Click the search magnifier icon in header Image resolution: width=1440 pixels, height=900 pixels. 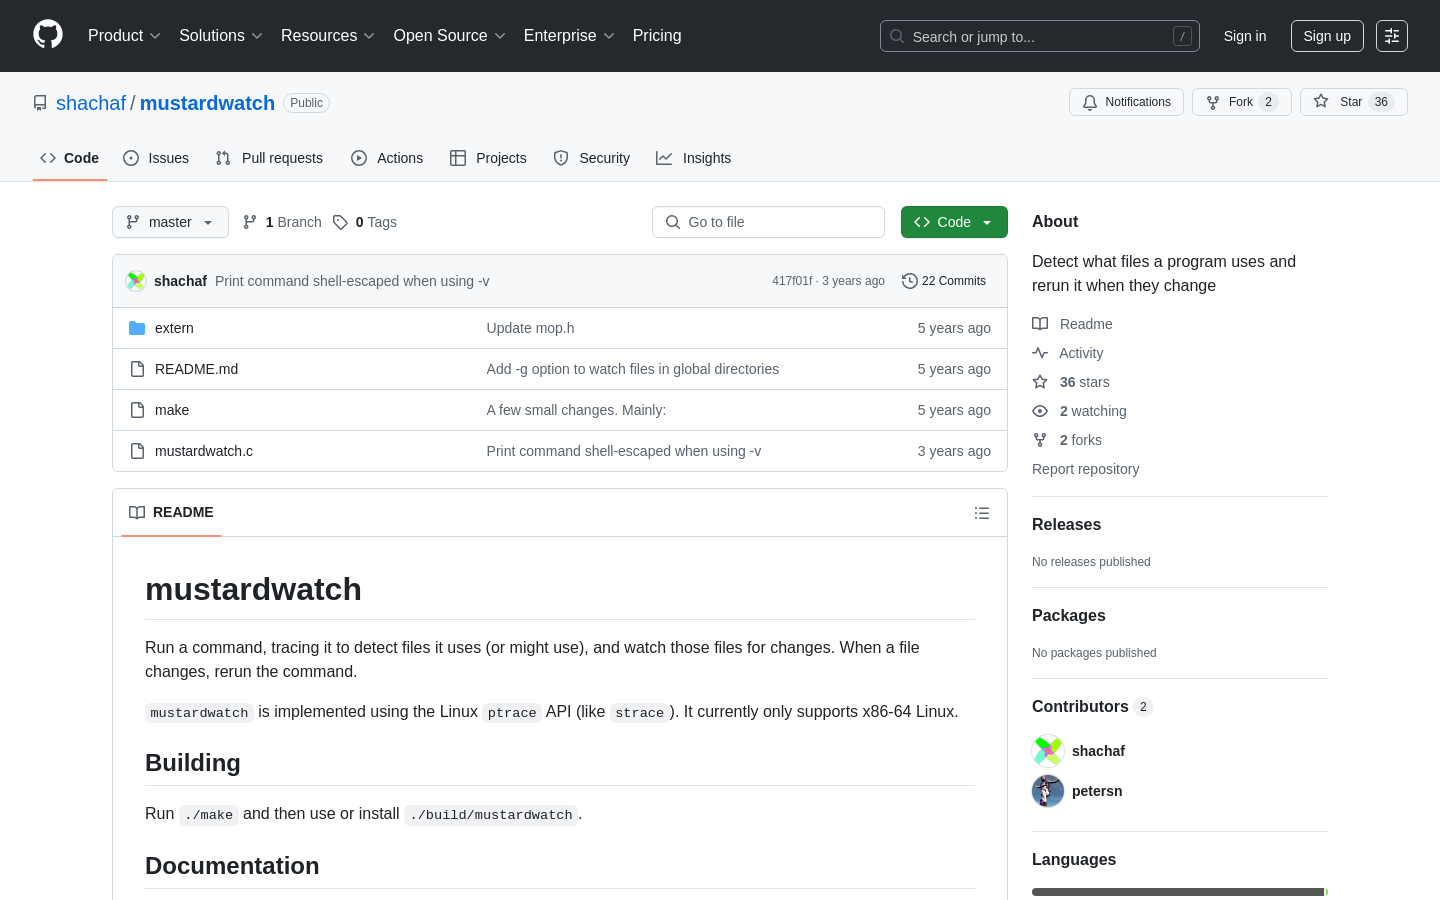[x=897, y=36]
